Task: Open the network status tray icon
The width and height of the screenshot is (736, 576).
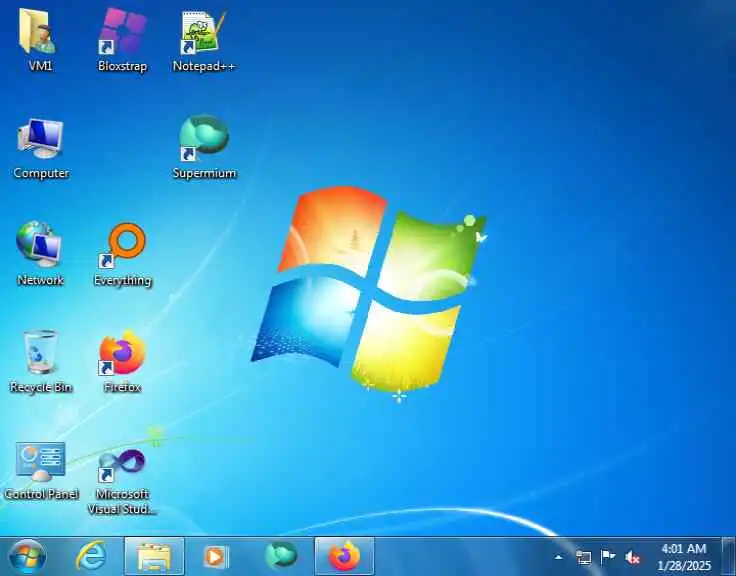Action: point(583,557)
